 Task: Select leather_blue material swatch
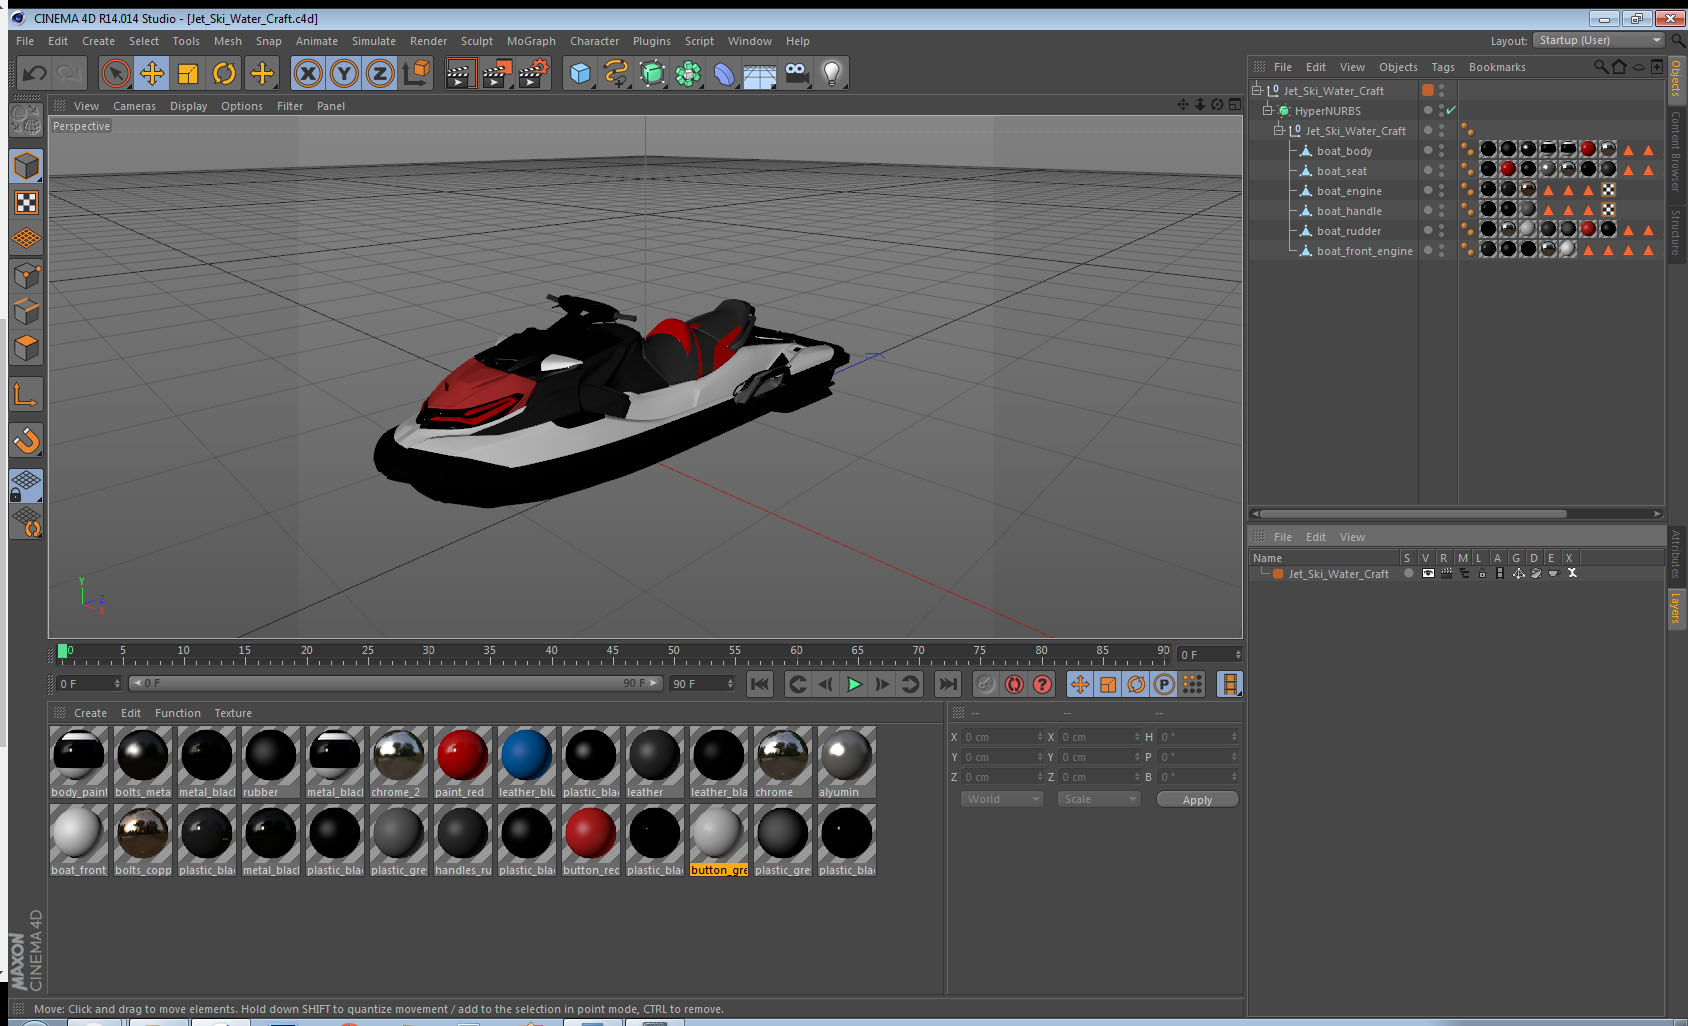(526, 763)
